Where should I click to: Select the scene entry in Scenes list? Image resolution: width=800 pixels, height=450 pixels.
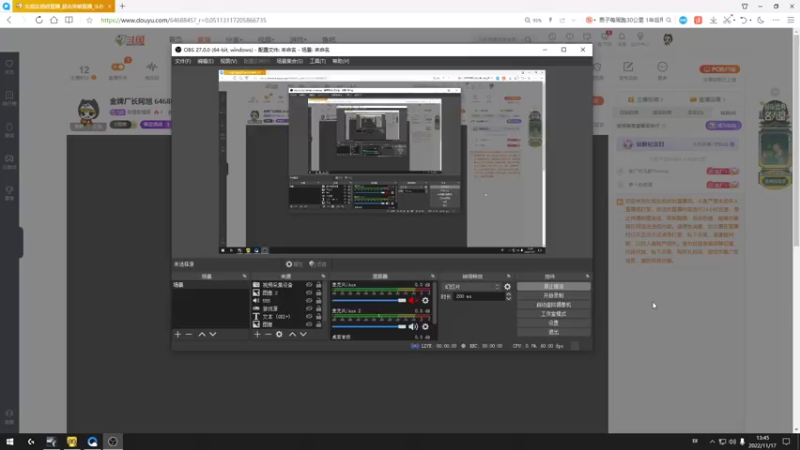(x=210, y=285)
